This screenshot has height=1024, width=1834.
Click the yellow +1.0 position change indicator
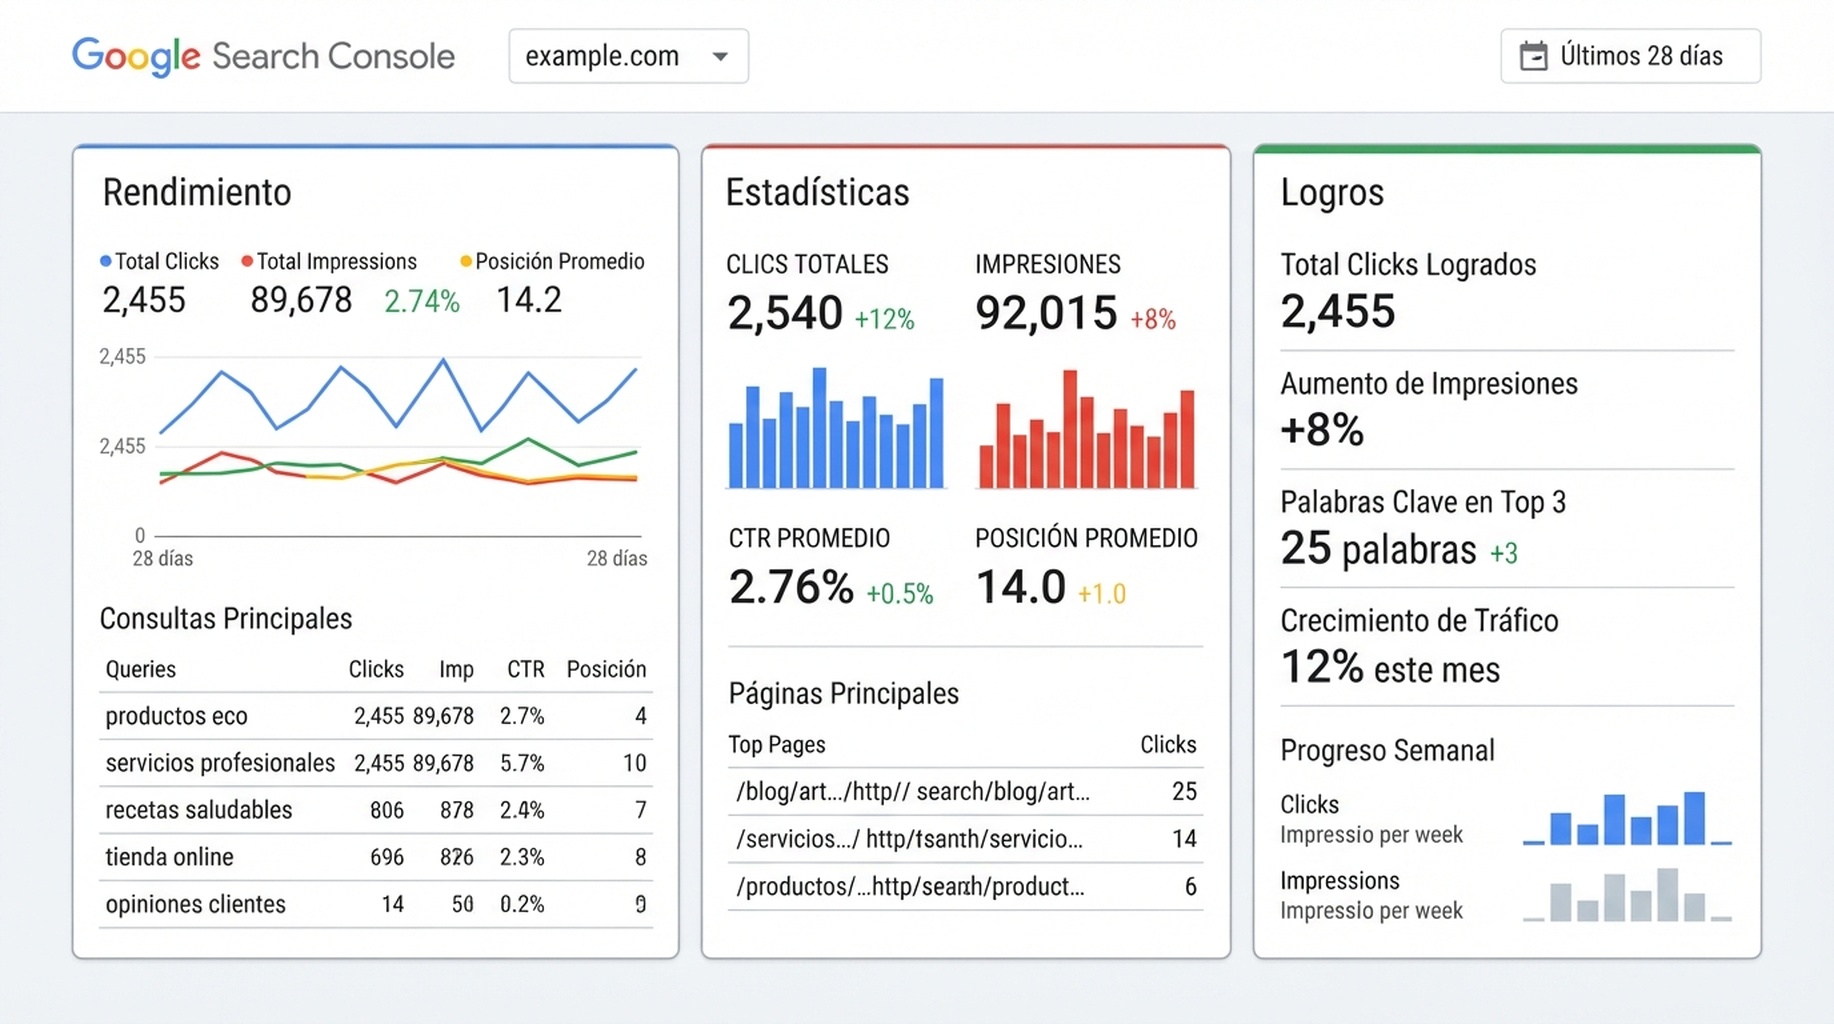click(1102, 594)
